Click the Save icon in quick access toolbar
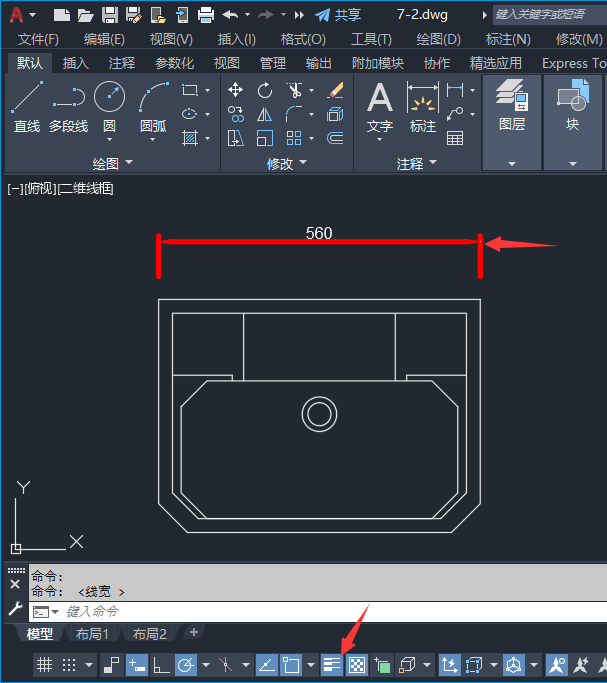Image resolution: width=607 pixels, height=683 pixels. coord(110,15)
